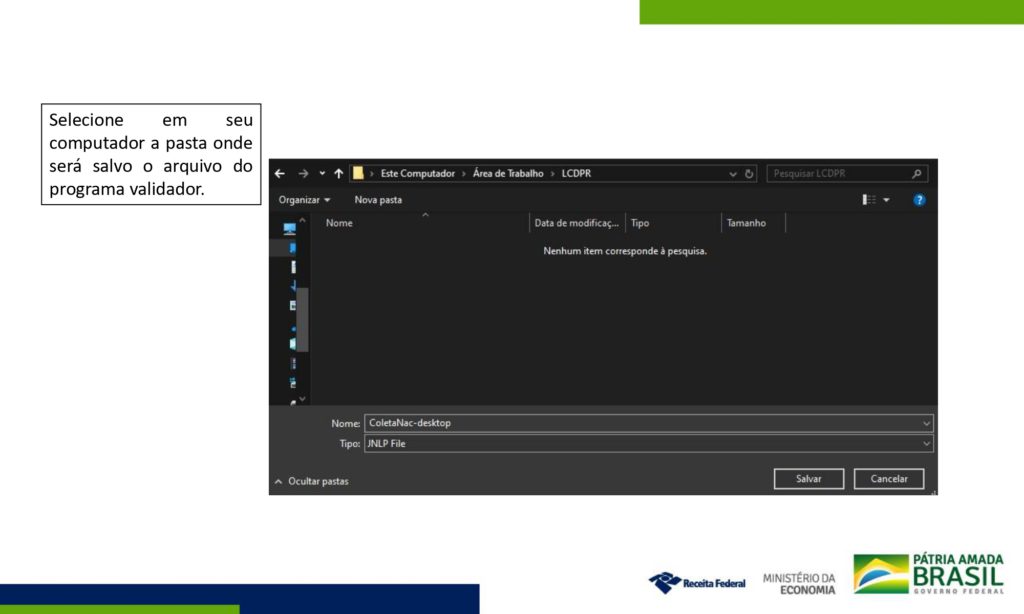
Task: Open view options dropdown arrow
Action: (x=886, y=200)
